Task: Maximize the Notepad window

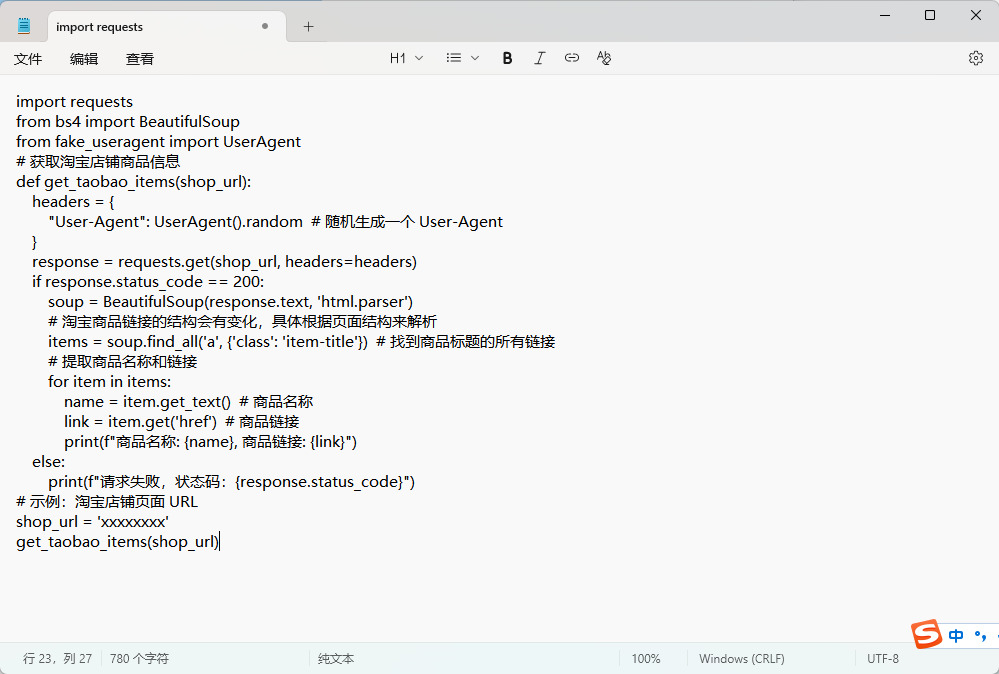Action: [x=930, y=15]
